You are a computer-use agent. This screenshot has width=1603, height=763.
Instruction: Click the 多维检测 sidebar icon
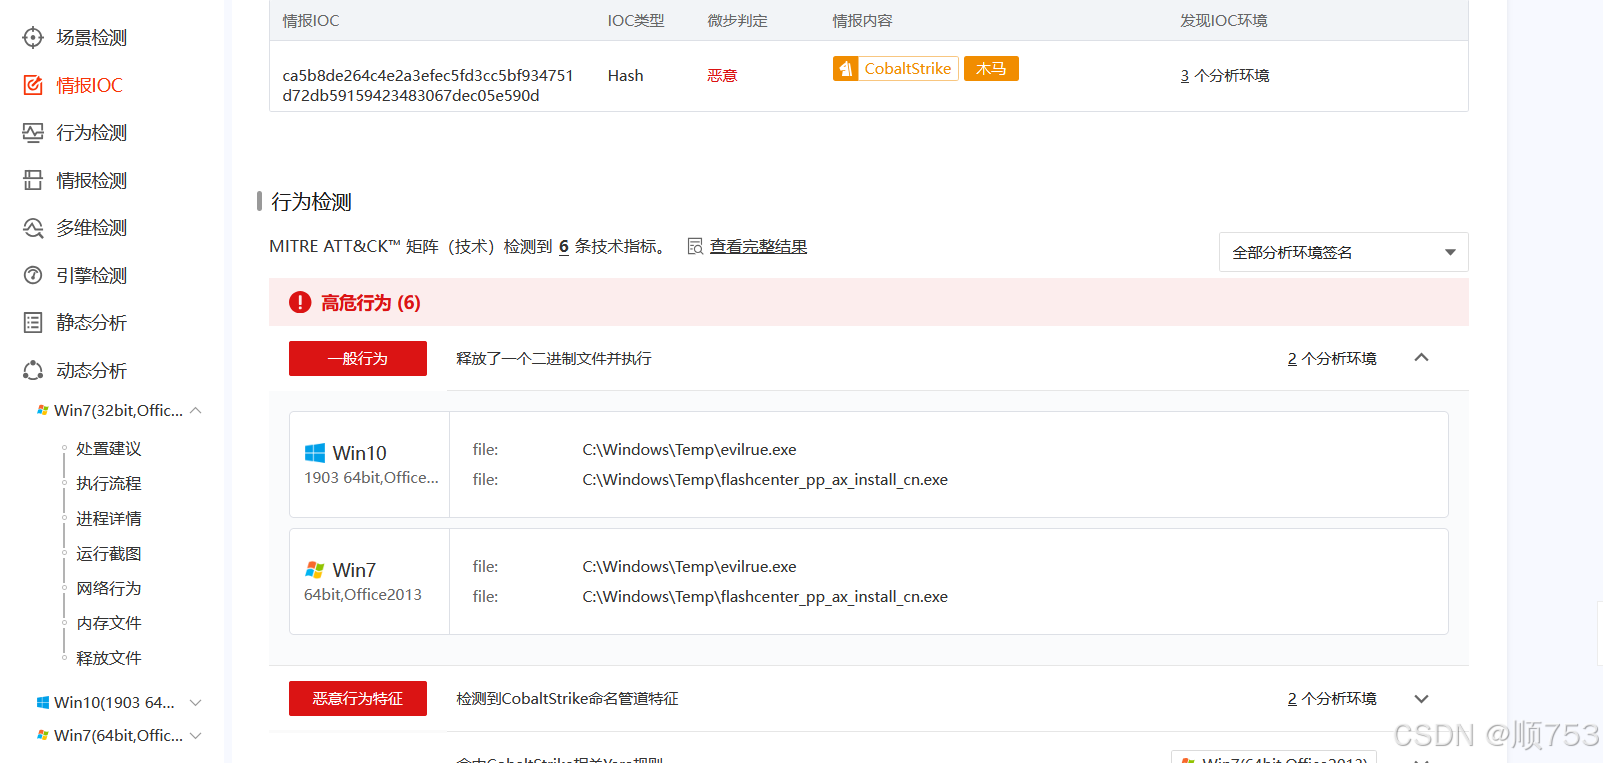click(x=33, y=228)
